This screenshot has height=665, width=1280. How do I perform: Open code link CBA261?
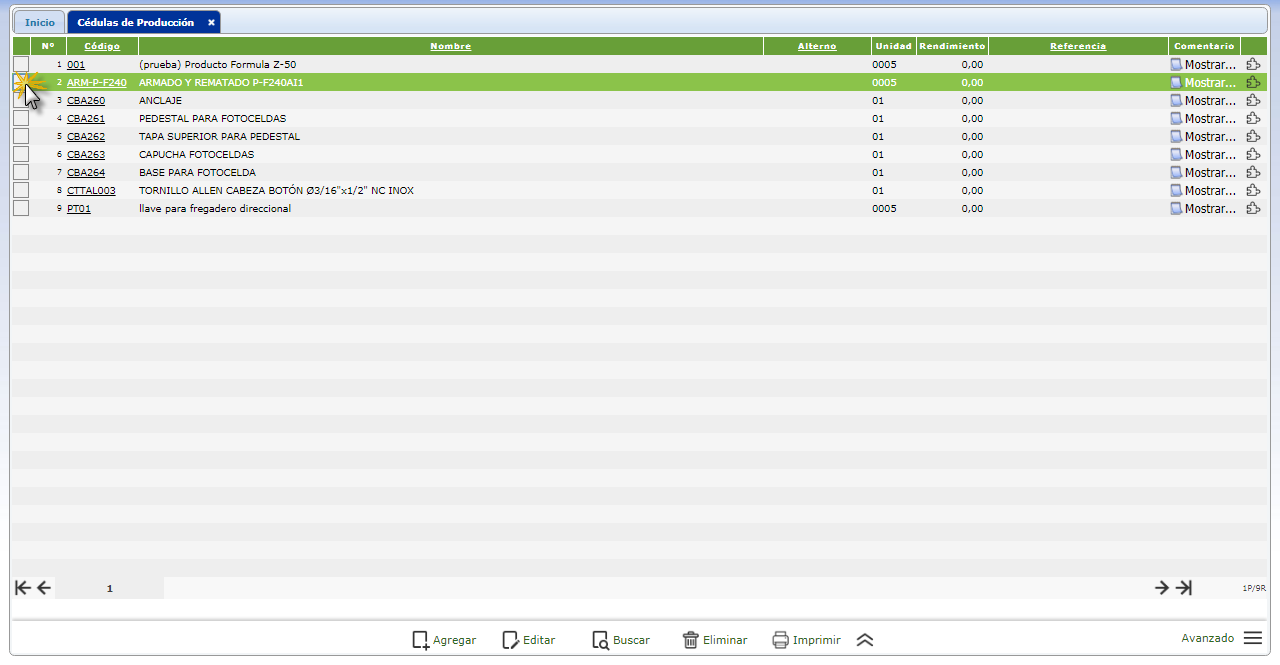86,118
